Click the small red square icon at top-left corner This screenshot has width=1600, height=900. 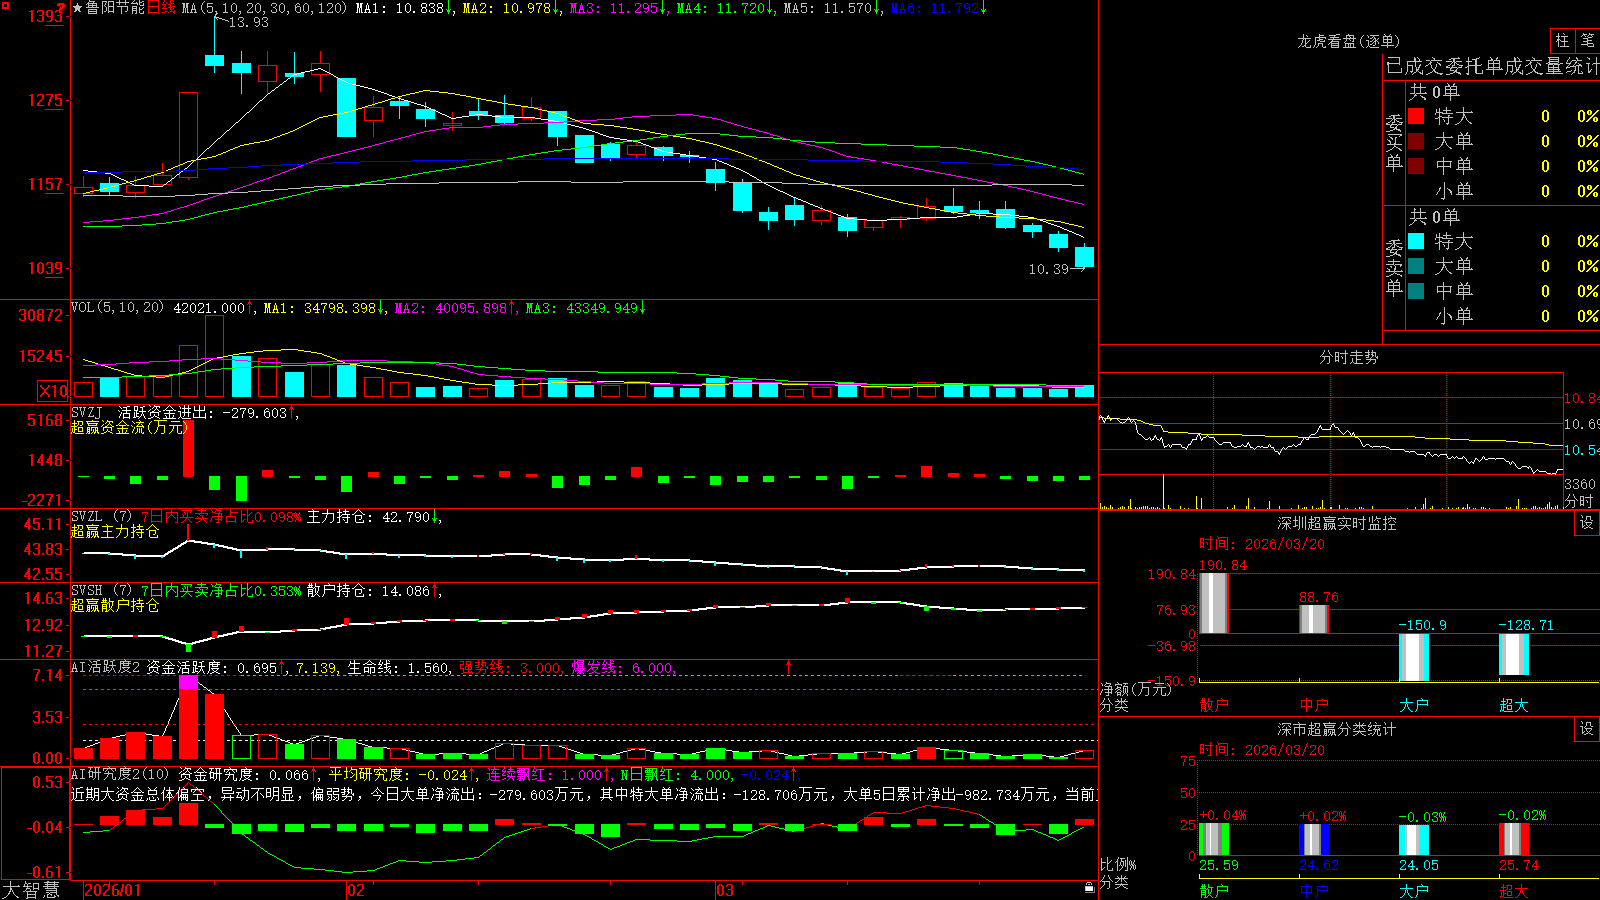5,6
